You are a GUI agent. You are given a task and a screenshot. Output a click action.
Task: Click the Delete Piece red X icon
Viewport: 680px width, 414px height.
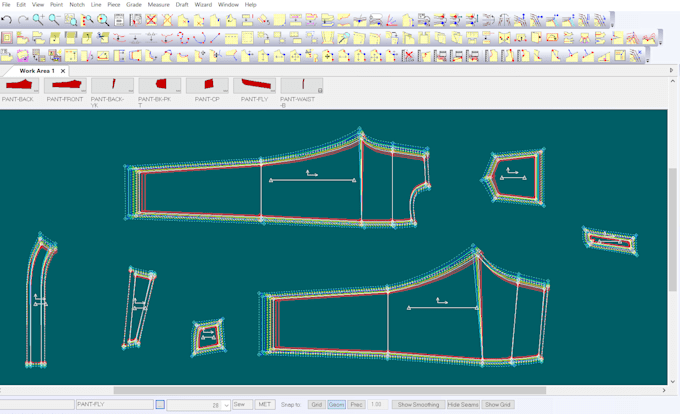pyautogui.click(x=151, y=20)
